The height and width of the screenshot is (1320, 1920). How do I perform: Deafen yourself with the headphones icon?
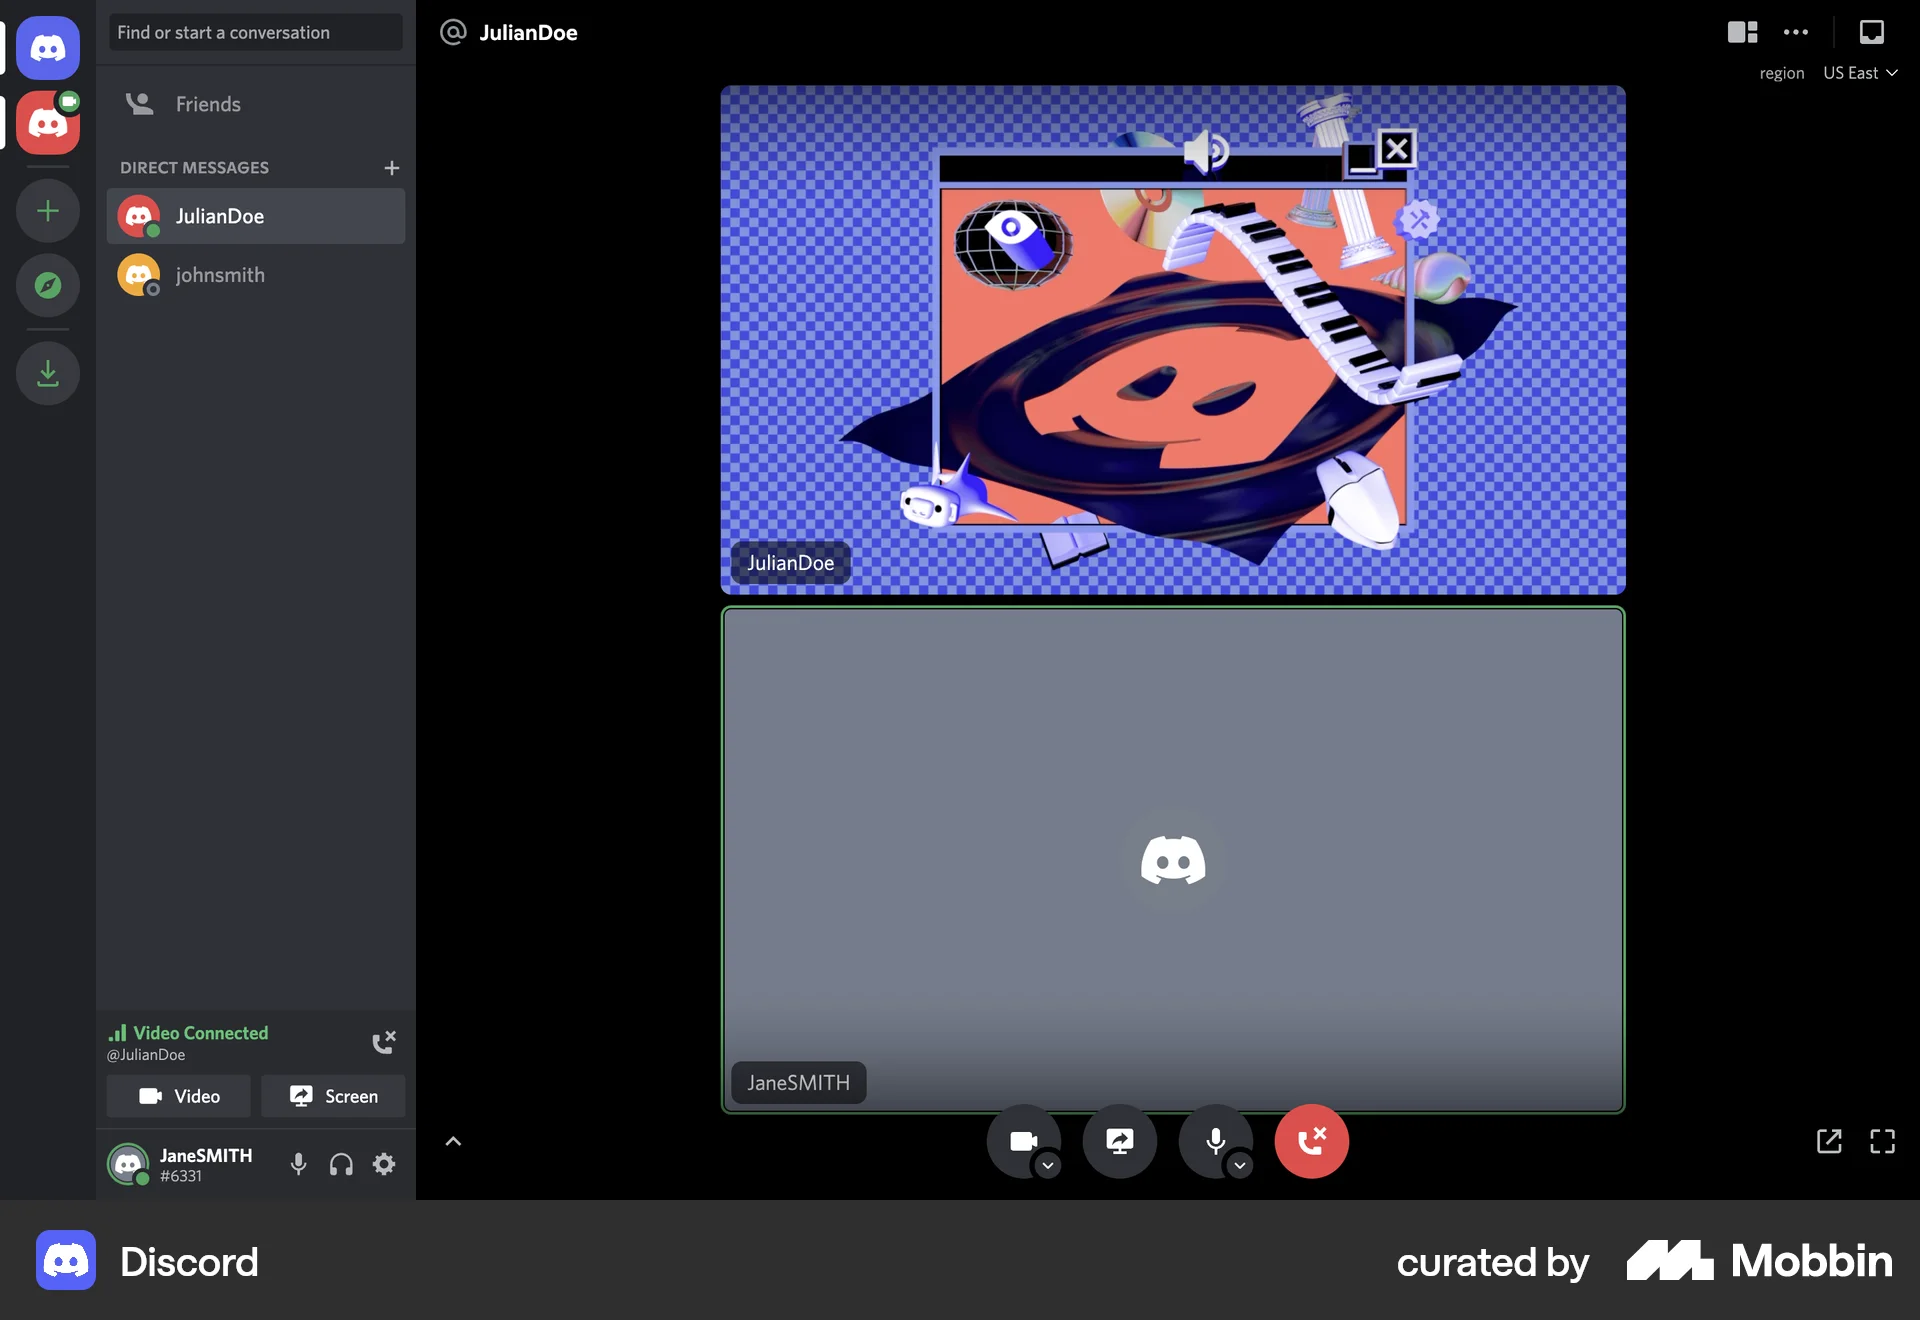340,1164
